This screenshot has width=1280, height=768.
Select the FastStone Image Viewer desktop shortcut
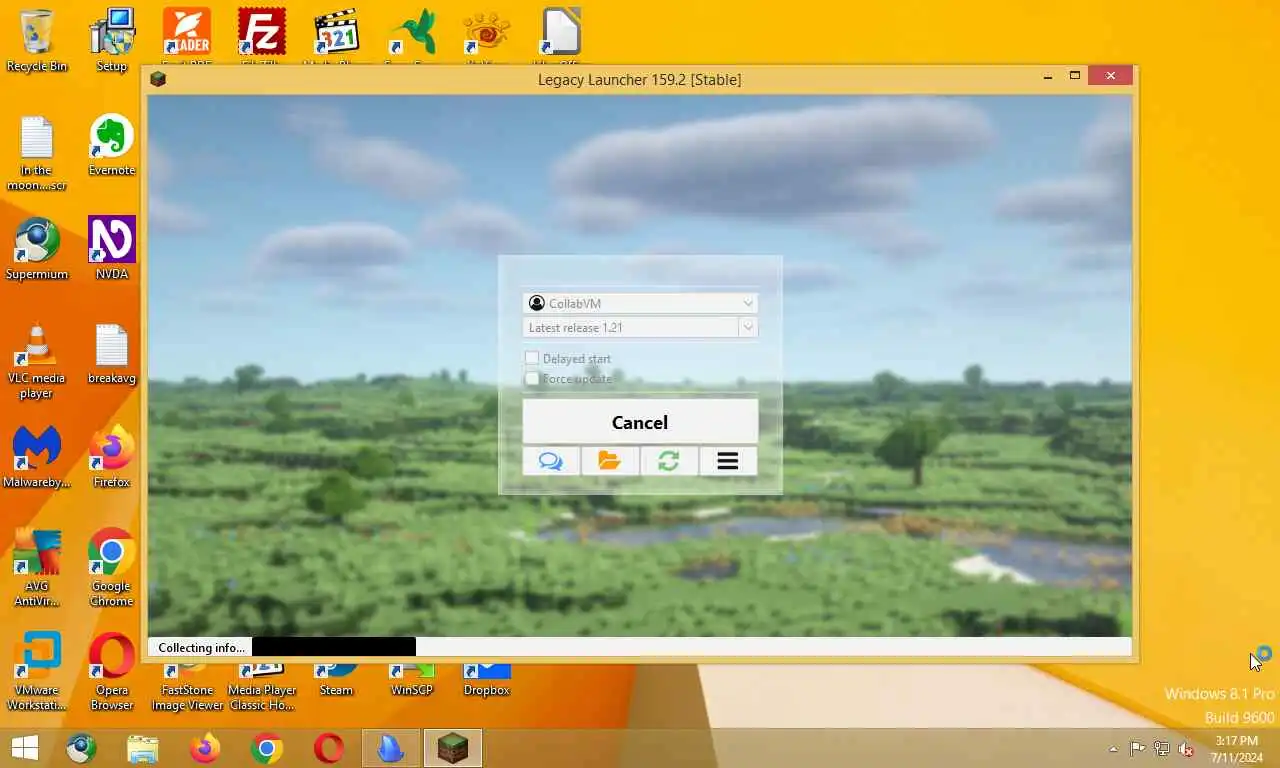click(x=187, y=688)
